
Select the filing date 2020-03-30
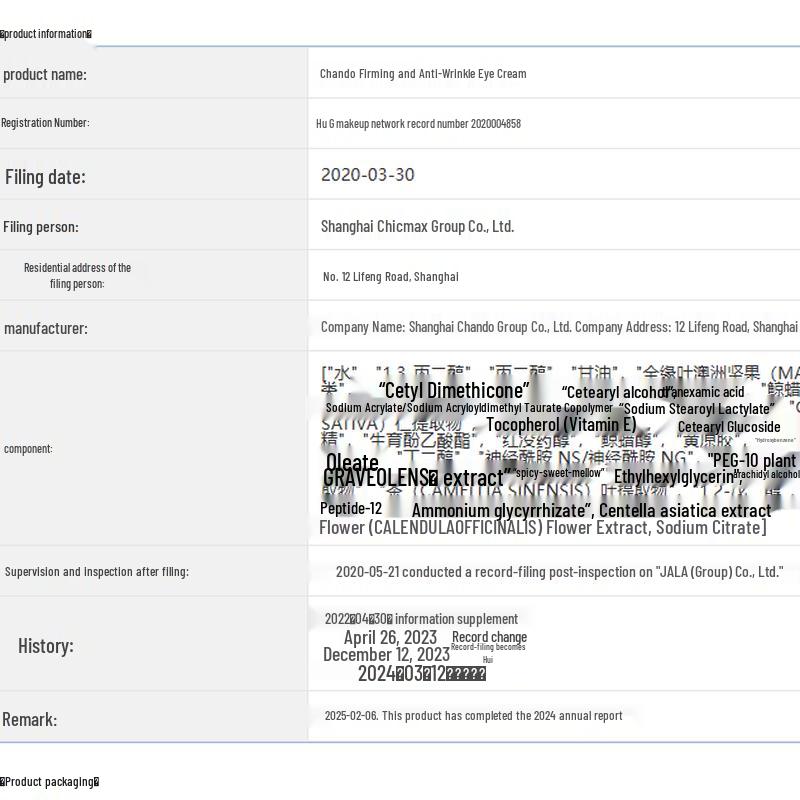[367, 175]
